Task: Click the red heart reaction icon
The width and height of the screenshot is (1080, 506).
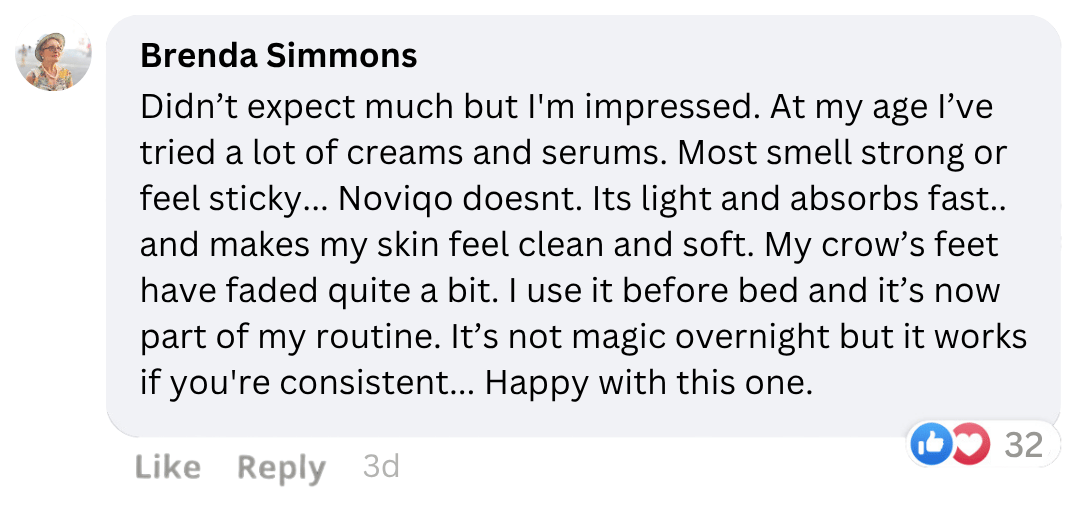Action: 968,445
